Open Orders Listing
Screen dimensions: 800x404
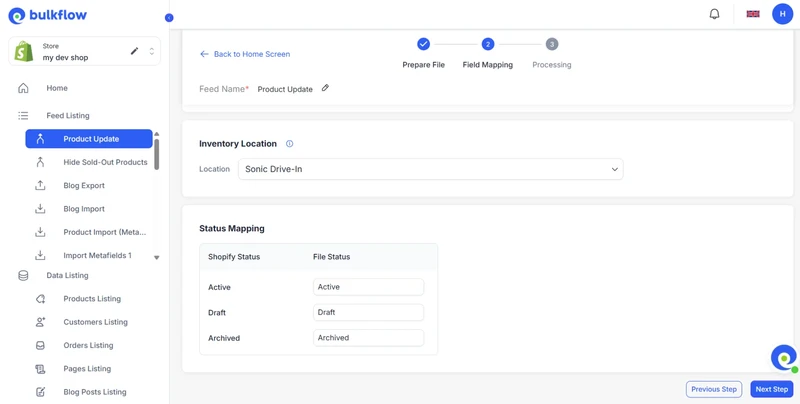[88, 345]
